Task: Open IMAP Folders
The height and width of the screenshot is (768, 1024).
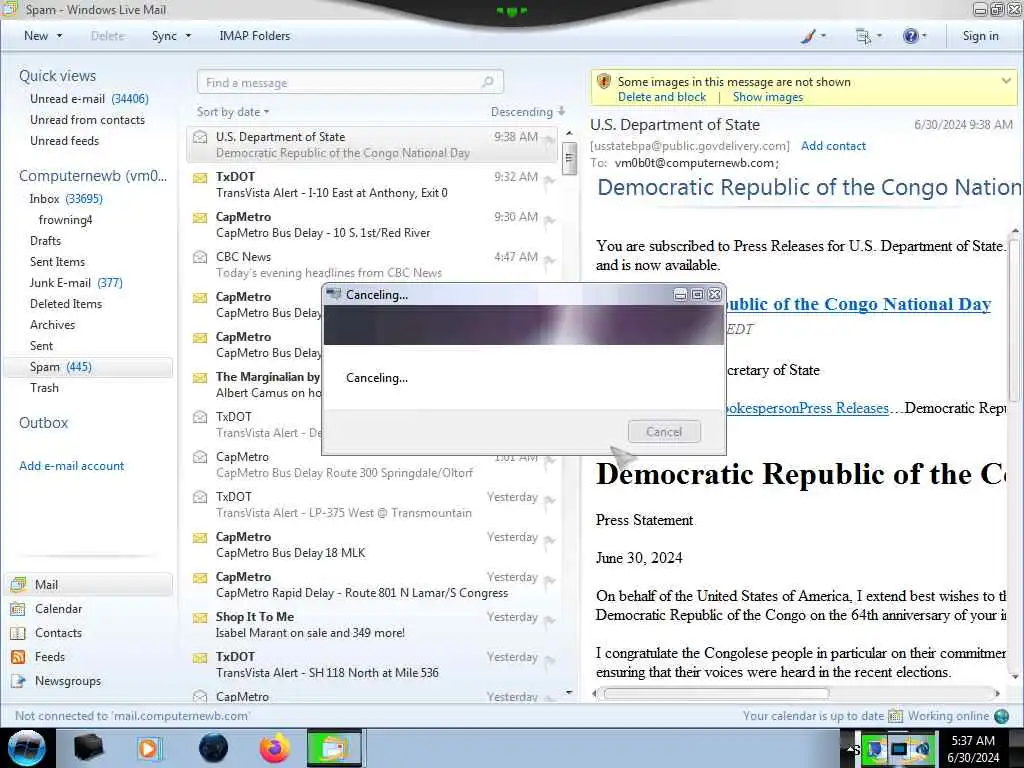Action: pyautogui.click(x=254, y=36)
